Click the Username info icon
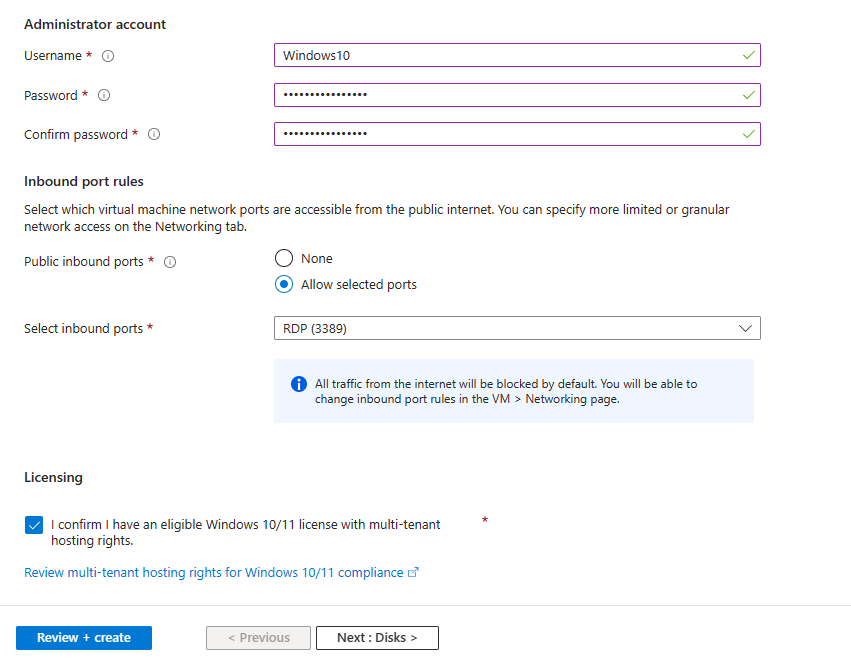Image resolution: width=851 pixels, height=666 pixels. click(x=108, y=56)
